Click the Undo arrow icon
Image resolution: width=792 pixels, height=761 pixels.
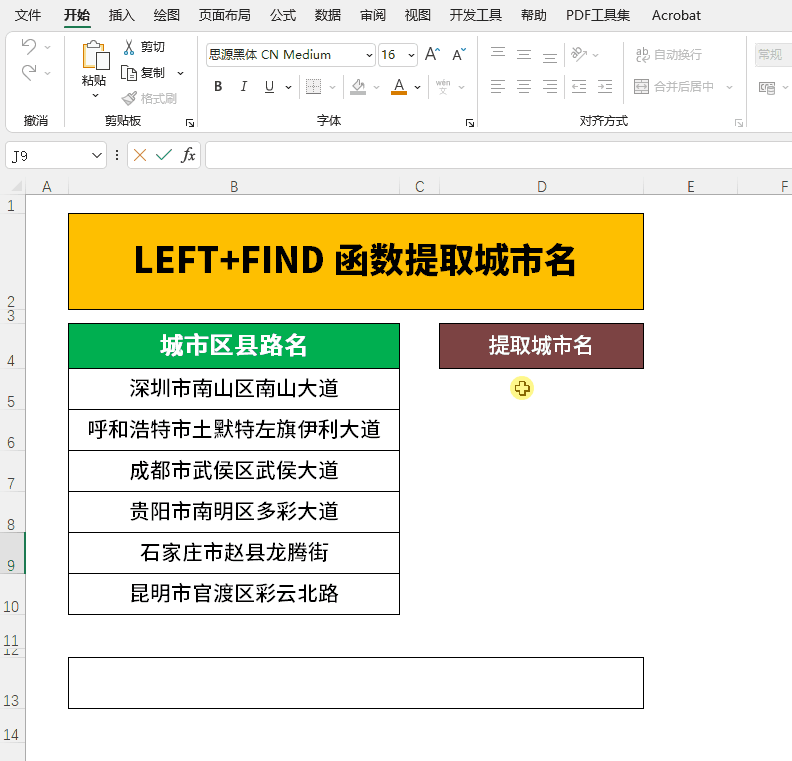(29, 46)
